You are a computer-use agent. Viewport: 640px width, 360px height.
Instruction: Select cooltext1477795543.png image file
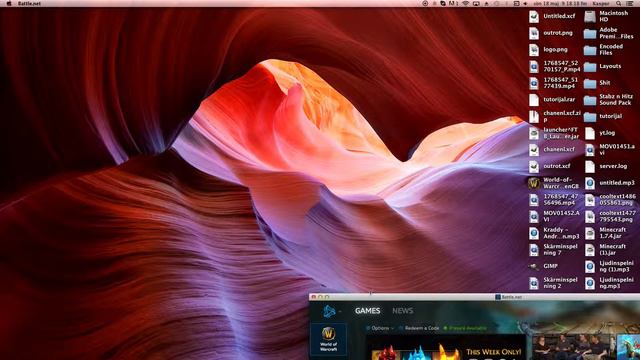610,216
